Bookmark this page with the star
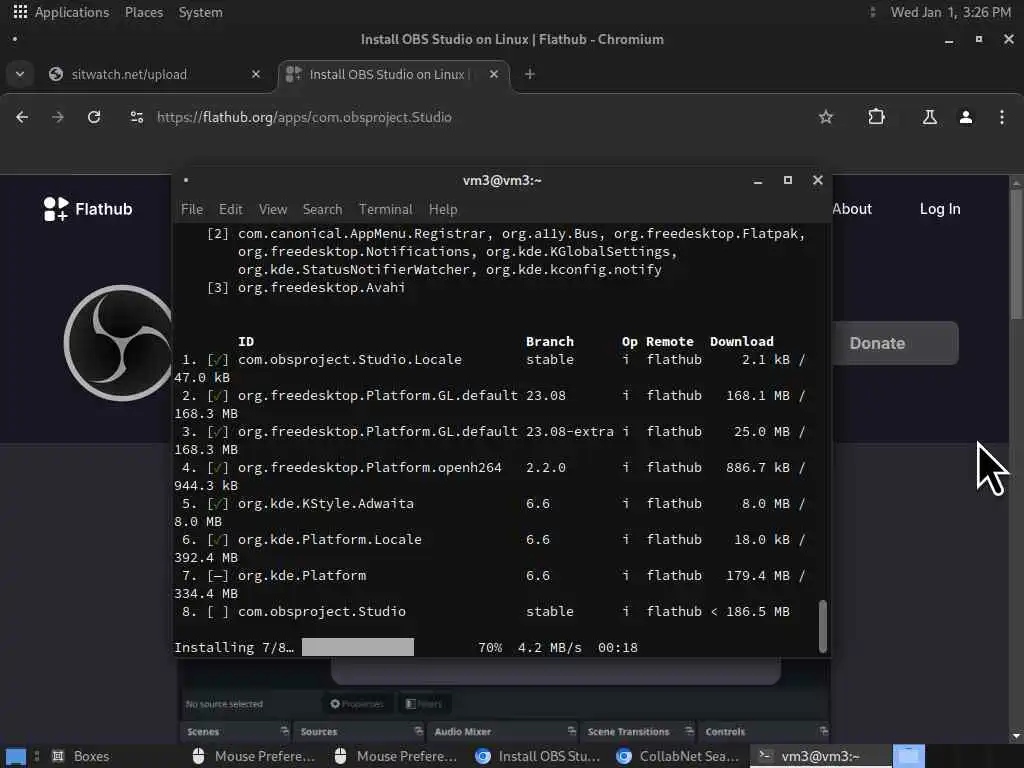The height and width of the screenshot is (768, 1024). (826, 117)
